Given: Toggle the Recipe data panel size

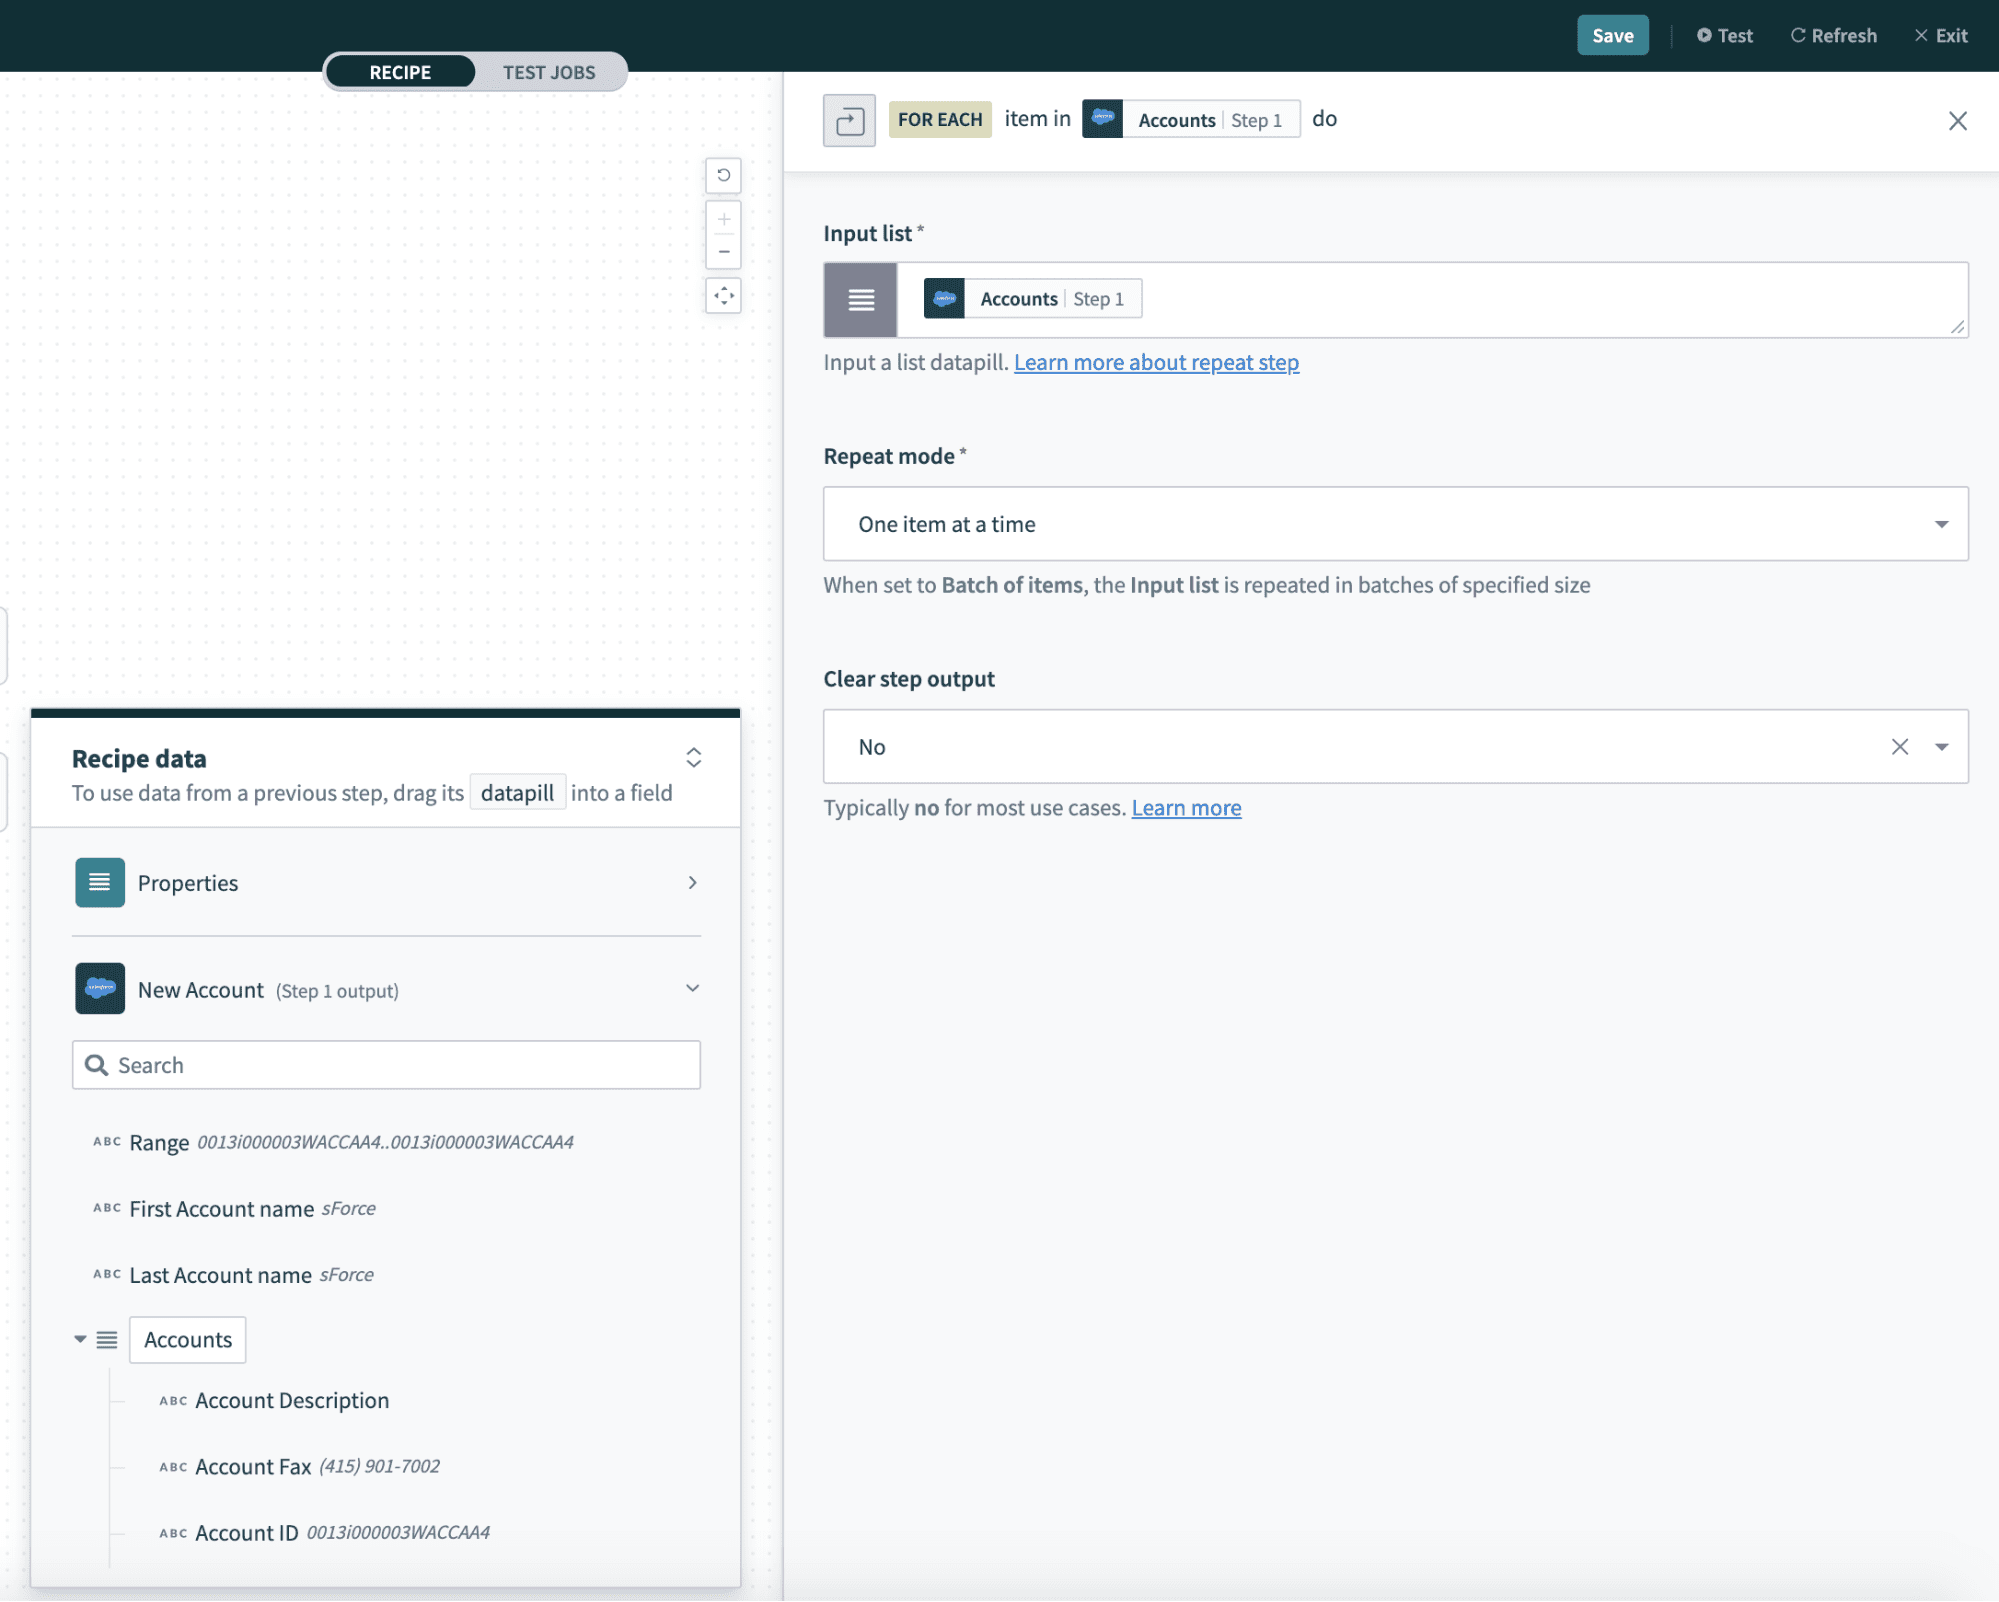Looking at the screenshot, I should (x=693, y=757).
